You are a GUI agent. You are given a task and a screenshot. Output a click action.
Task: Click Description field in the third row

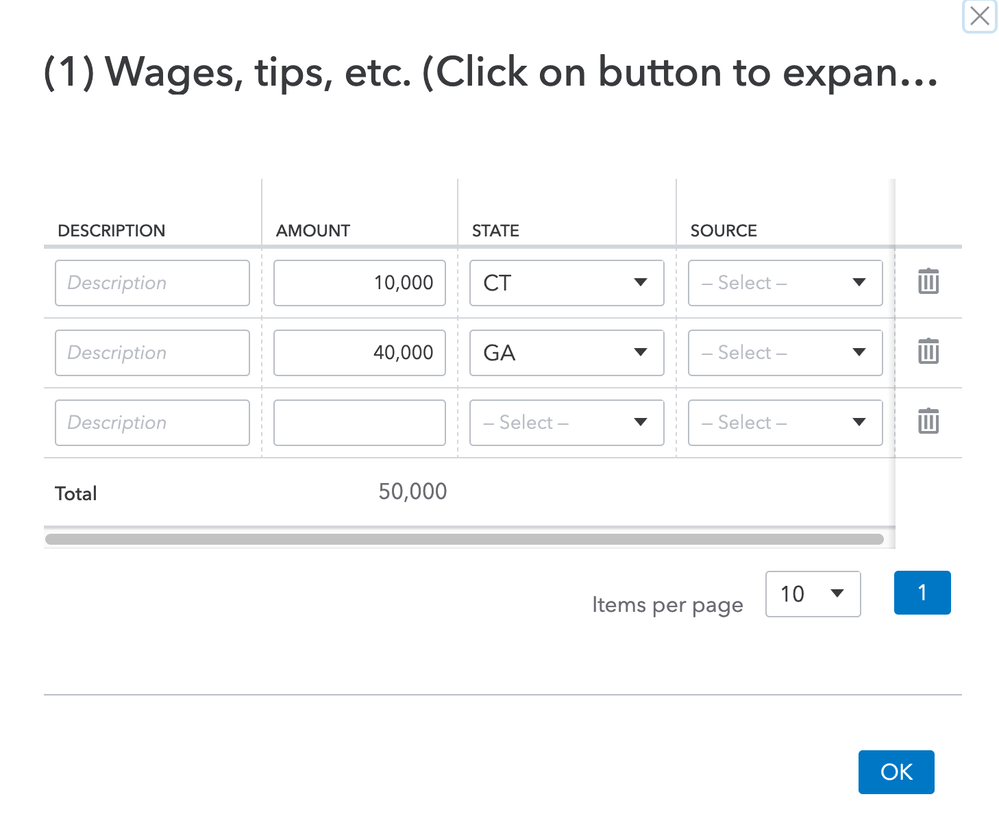point(152,423)
